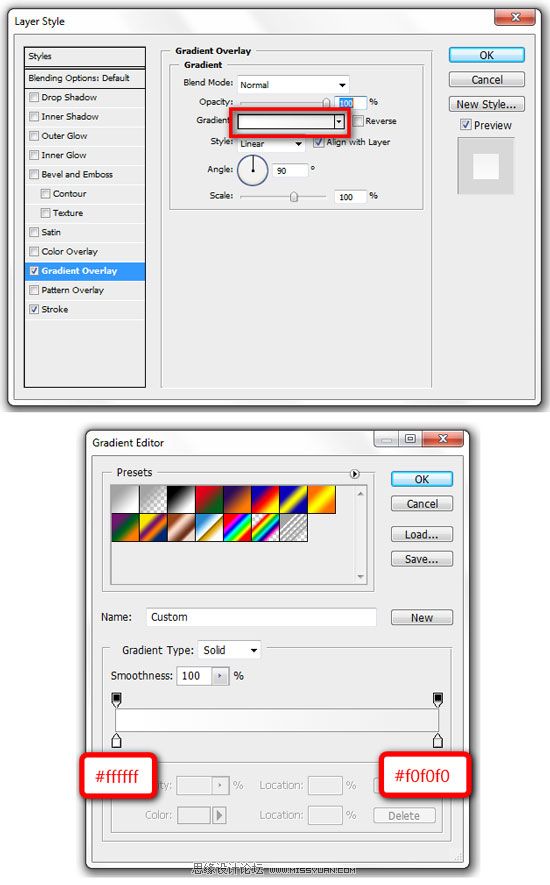Screen dimensions: 550x885
Task: Choose the Yellow, Violet, Orange, Blue preset
Action: [154, 528]
